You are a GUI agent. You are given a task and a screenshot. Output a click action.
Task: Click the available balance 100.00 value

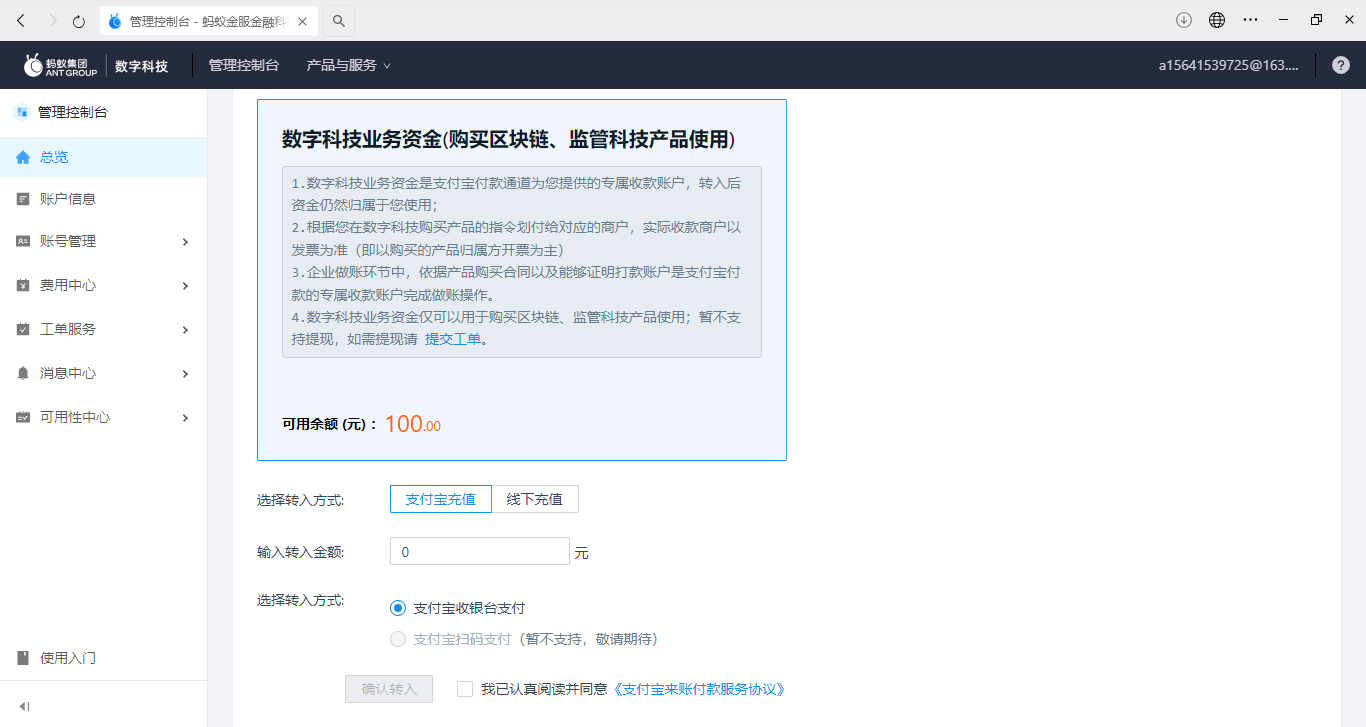point(412,424)
